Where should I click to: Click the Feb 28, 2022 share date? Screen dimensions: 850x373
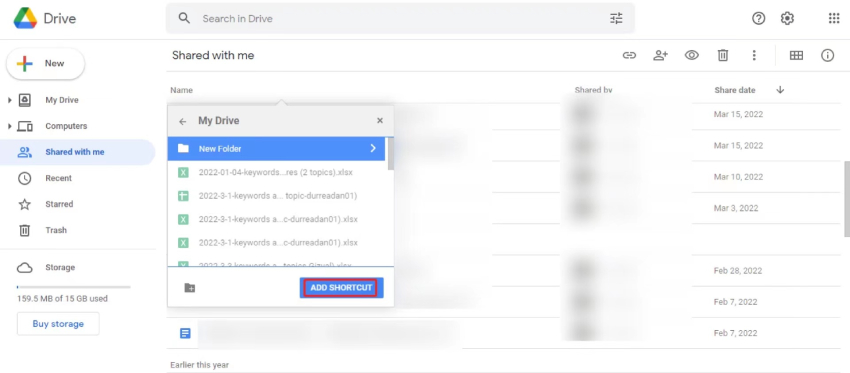[x=738, y=271]
